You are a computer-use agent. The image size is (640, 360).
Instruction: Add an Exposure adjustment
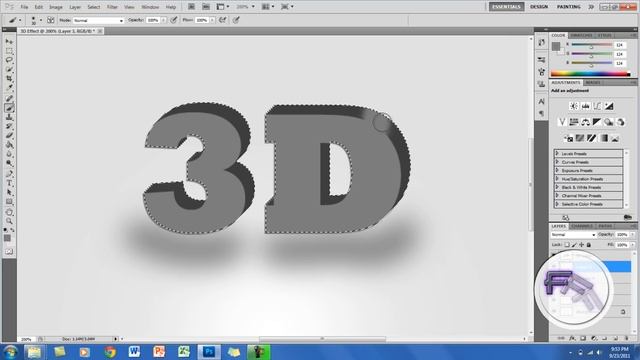point(609,106)
